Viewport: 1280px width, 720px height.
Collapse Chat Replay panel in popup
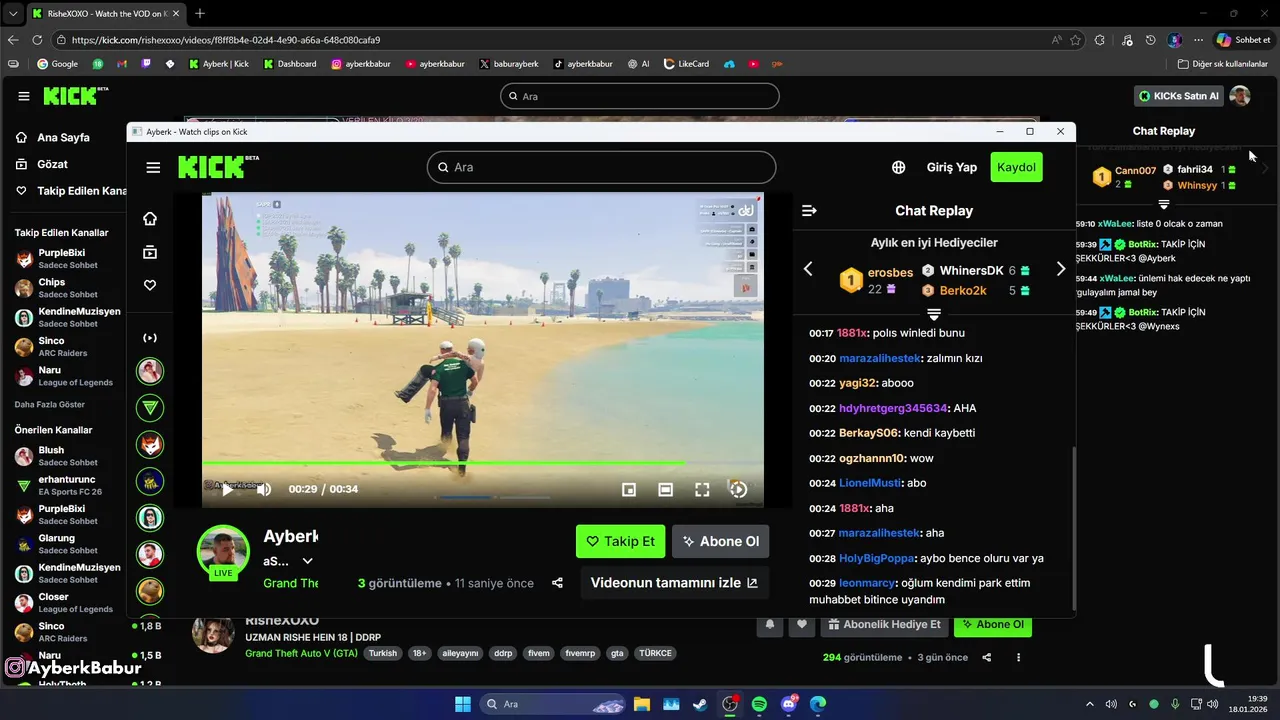pos(809,210)
